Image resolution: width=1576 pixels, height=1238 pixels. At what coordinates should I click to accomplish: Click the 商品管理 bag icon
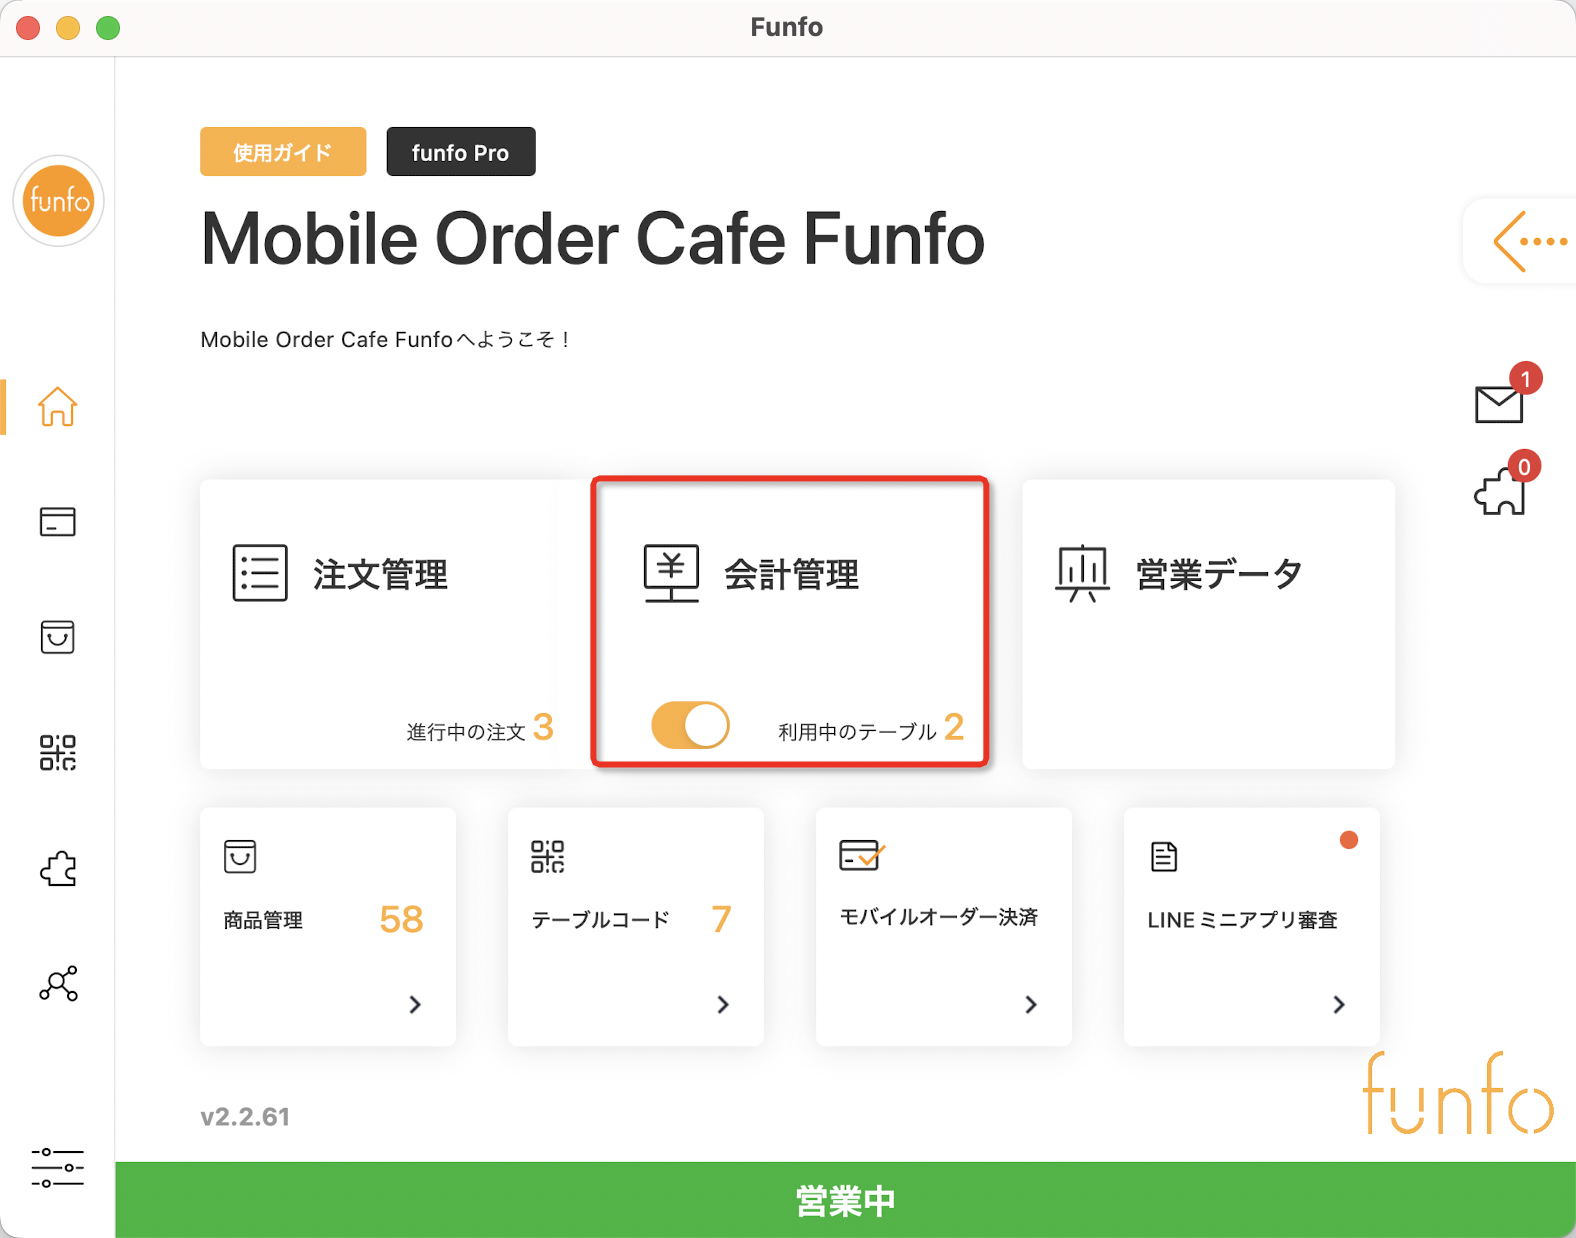[x=240, y=856]
